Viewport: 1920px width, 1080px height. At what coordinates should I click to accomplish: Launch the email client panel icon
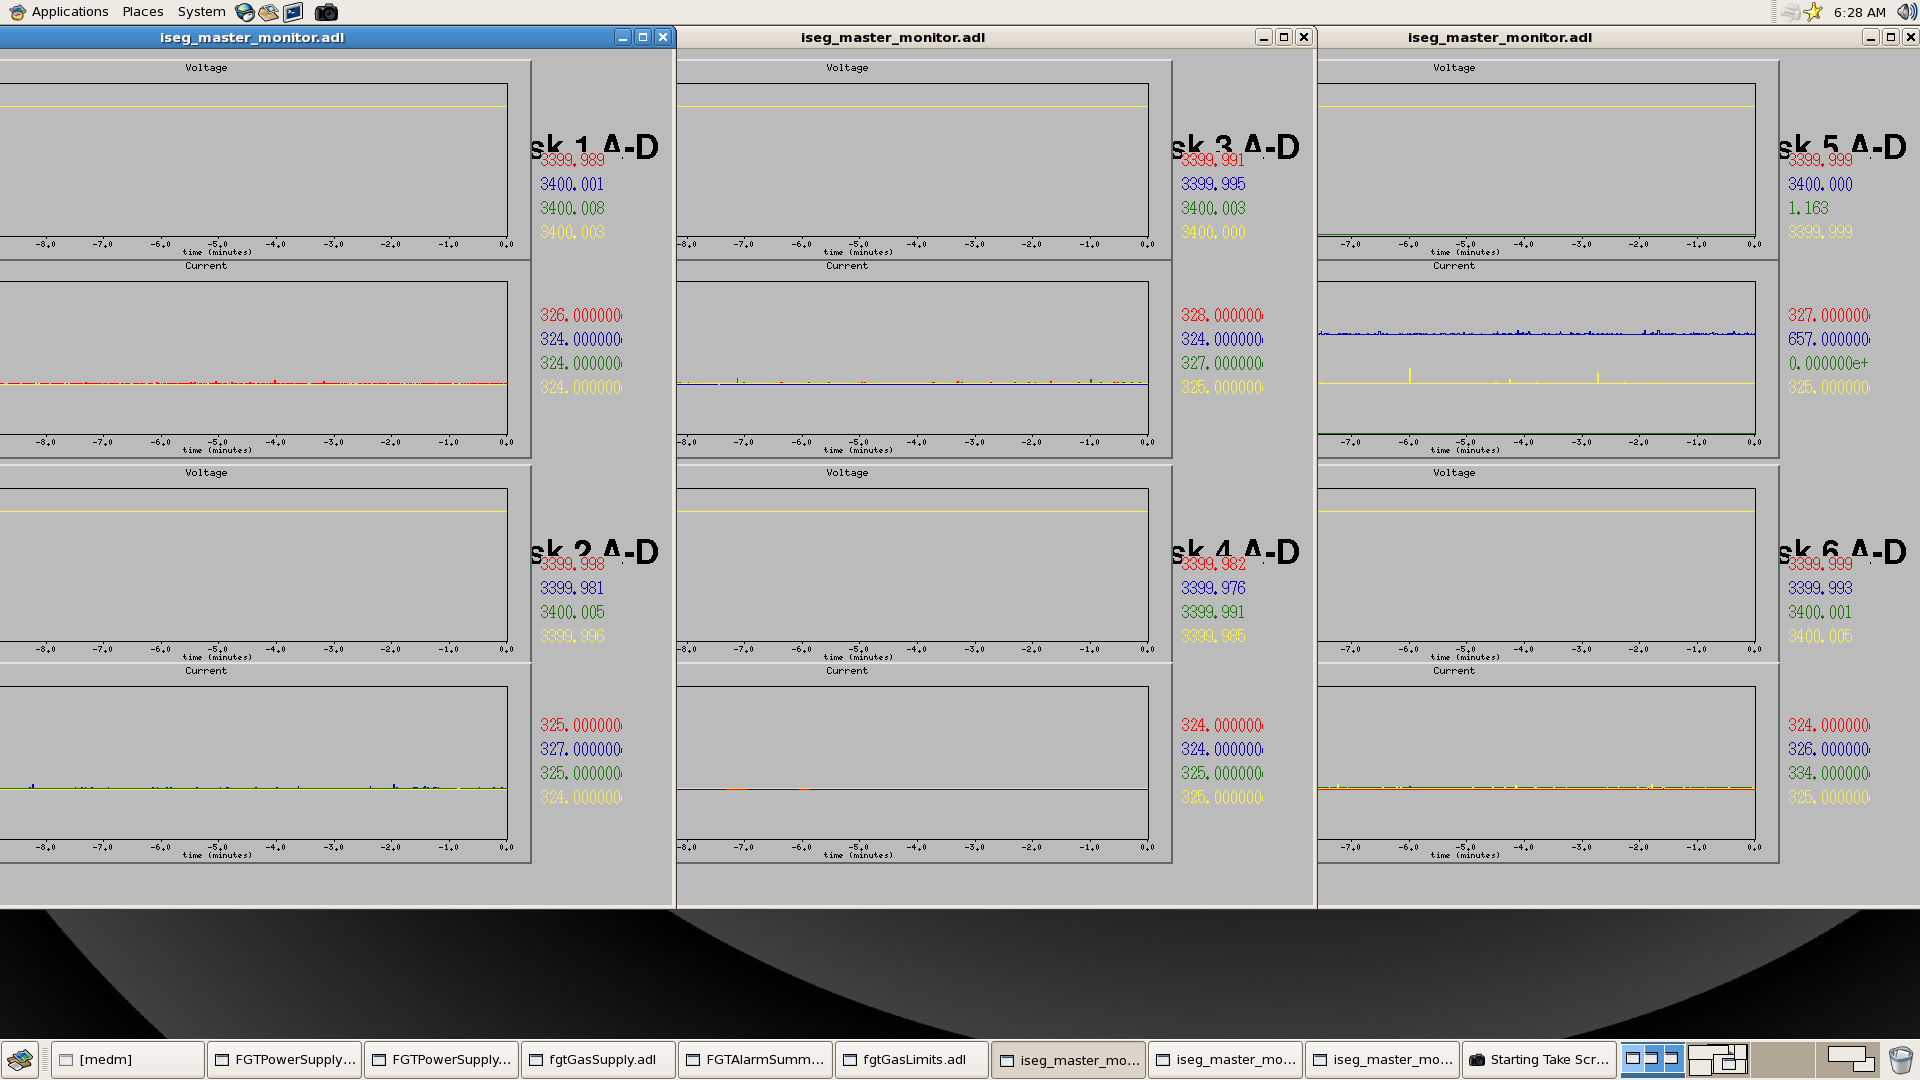click(269, 12)
